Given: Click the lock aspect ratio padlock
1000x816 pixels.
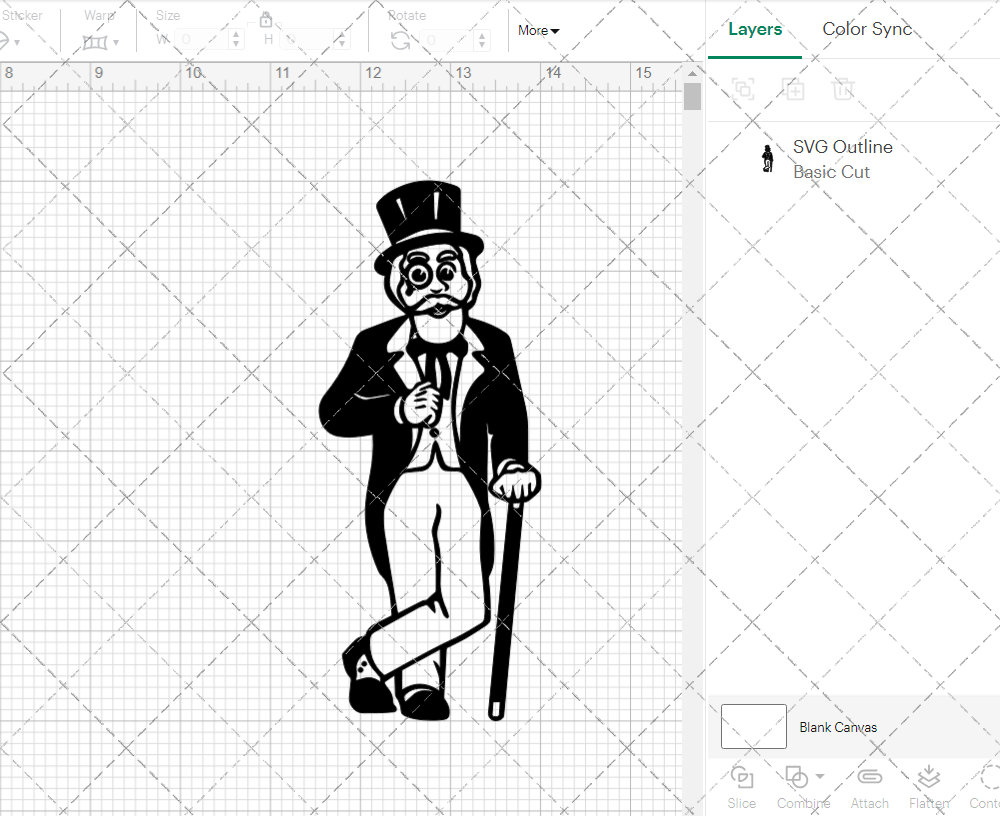Looking at the screenshot, I should click(x=266, y=19).
